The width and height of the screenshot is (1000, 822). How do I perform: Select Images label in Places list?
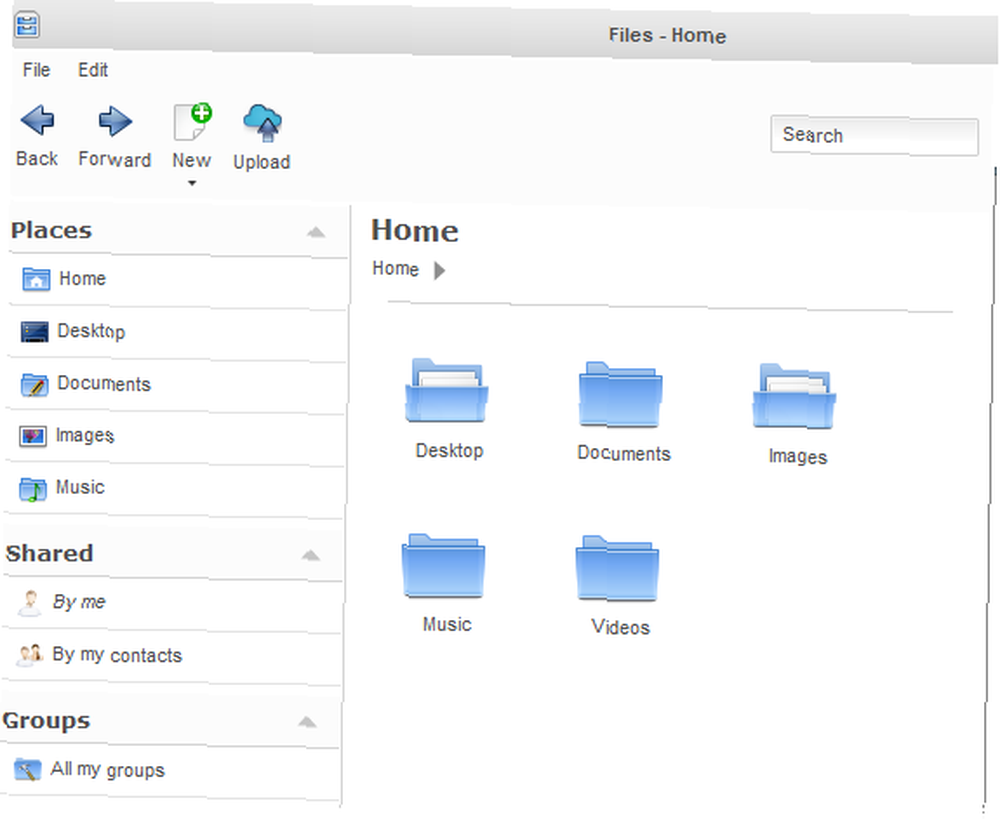pos(85,436)
